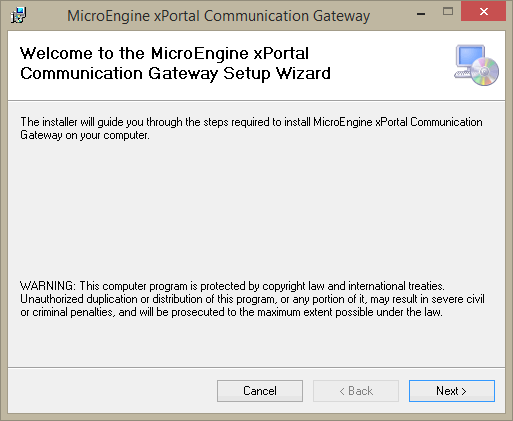Click the 'Gateway on your computer.' text line
Image resolution: width=513 pixels, height=421 pixels.
[x=85, y=135]
